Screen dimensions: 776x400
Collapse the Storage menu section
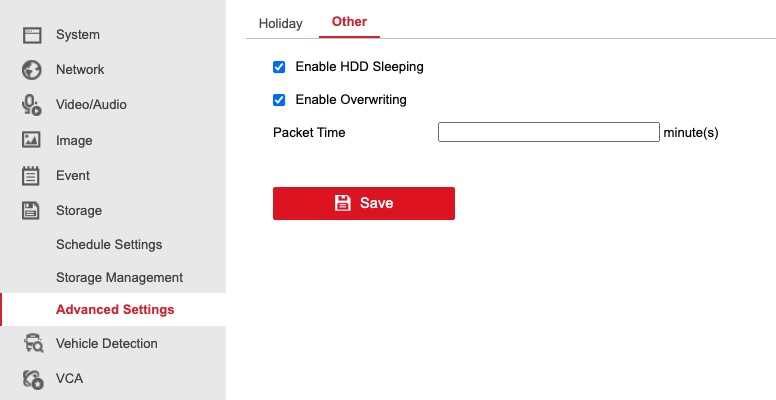coord(79,211)
